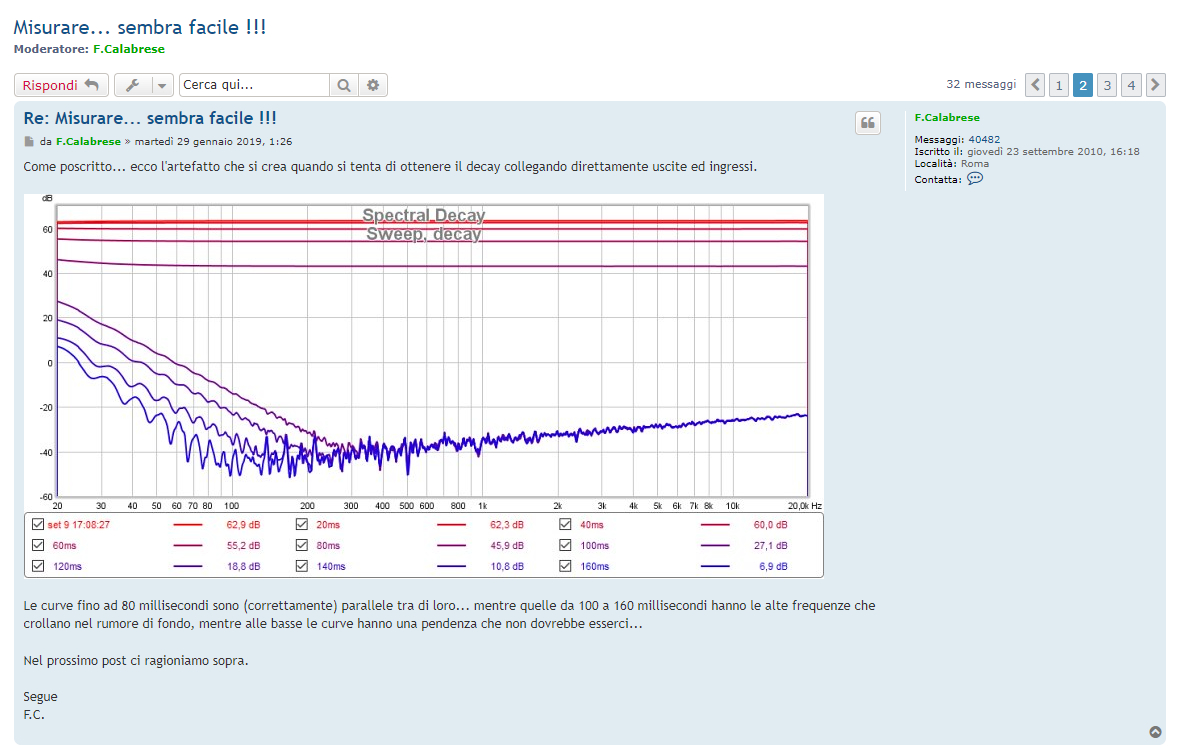
Task: Open the message count 40482 link
Action: [984, 139]
